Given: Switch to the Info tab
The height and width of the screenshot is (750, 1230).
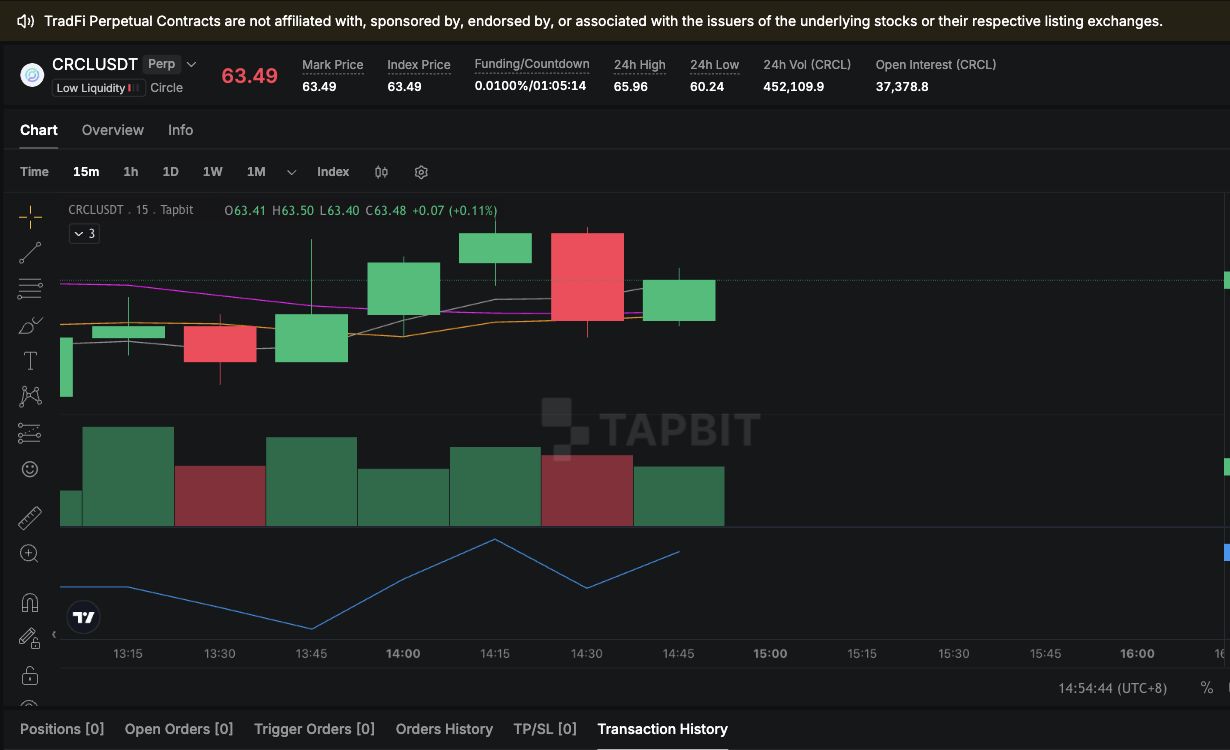Looking at the screenshot, I should [x=181, y=130].
